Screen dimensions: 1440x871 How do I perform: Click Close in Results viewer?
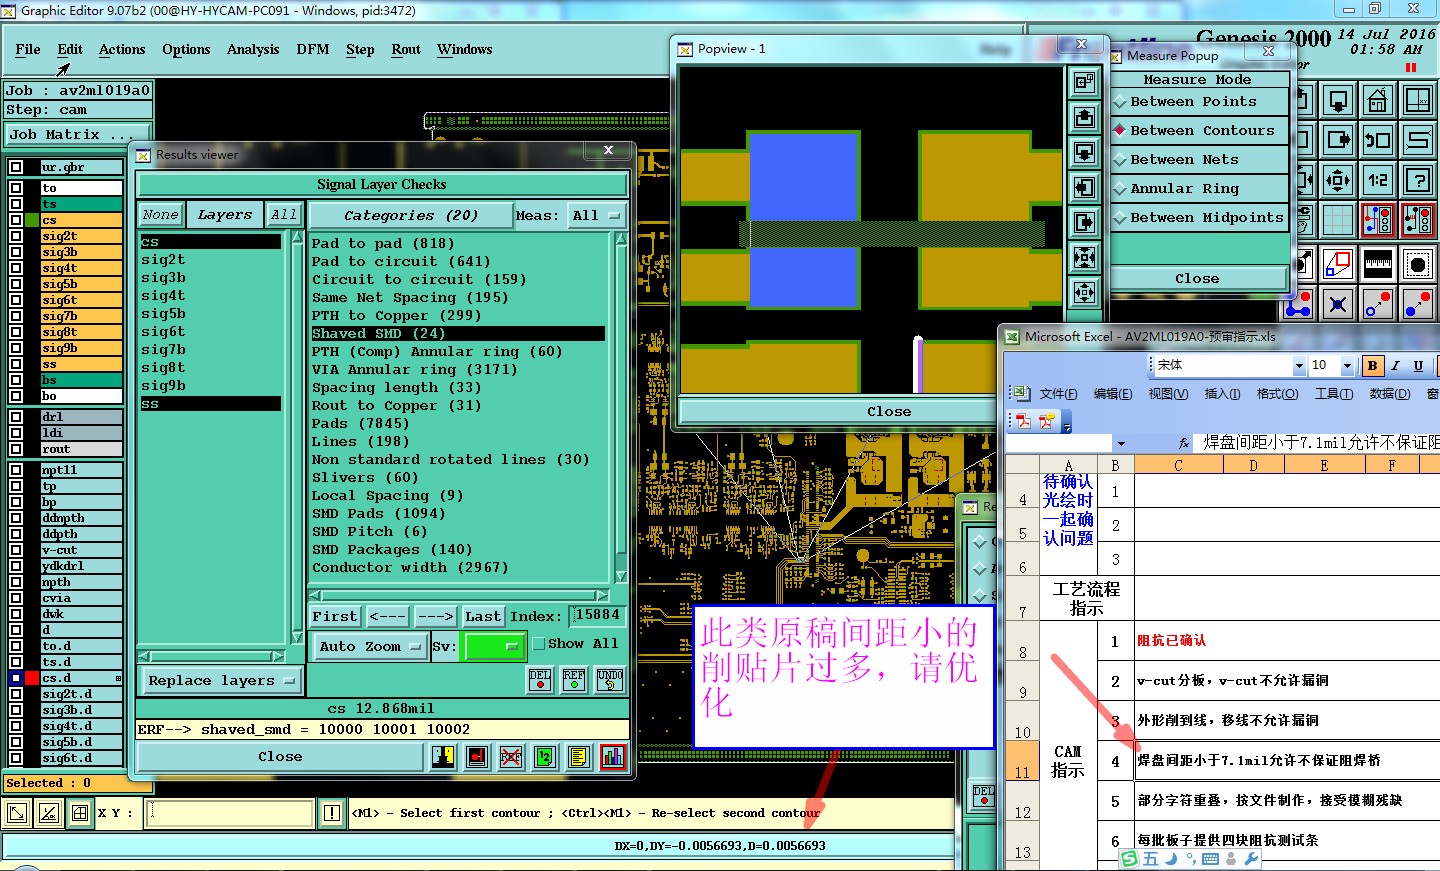tap(280, 757)
